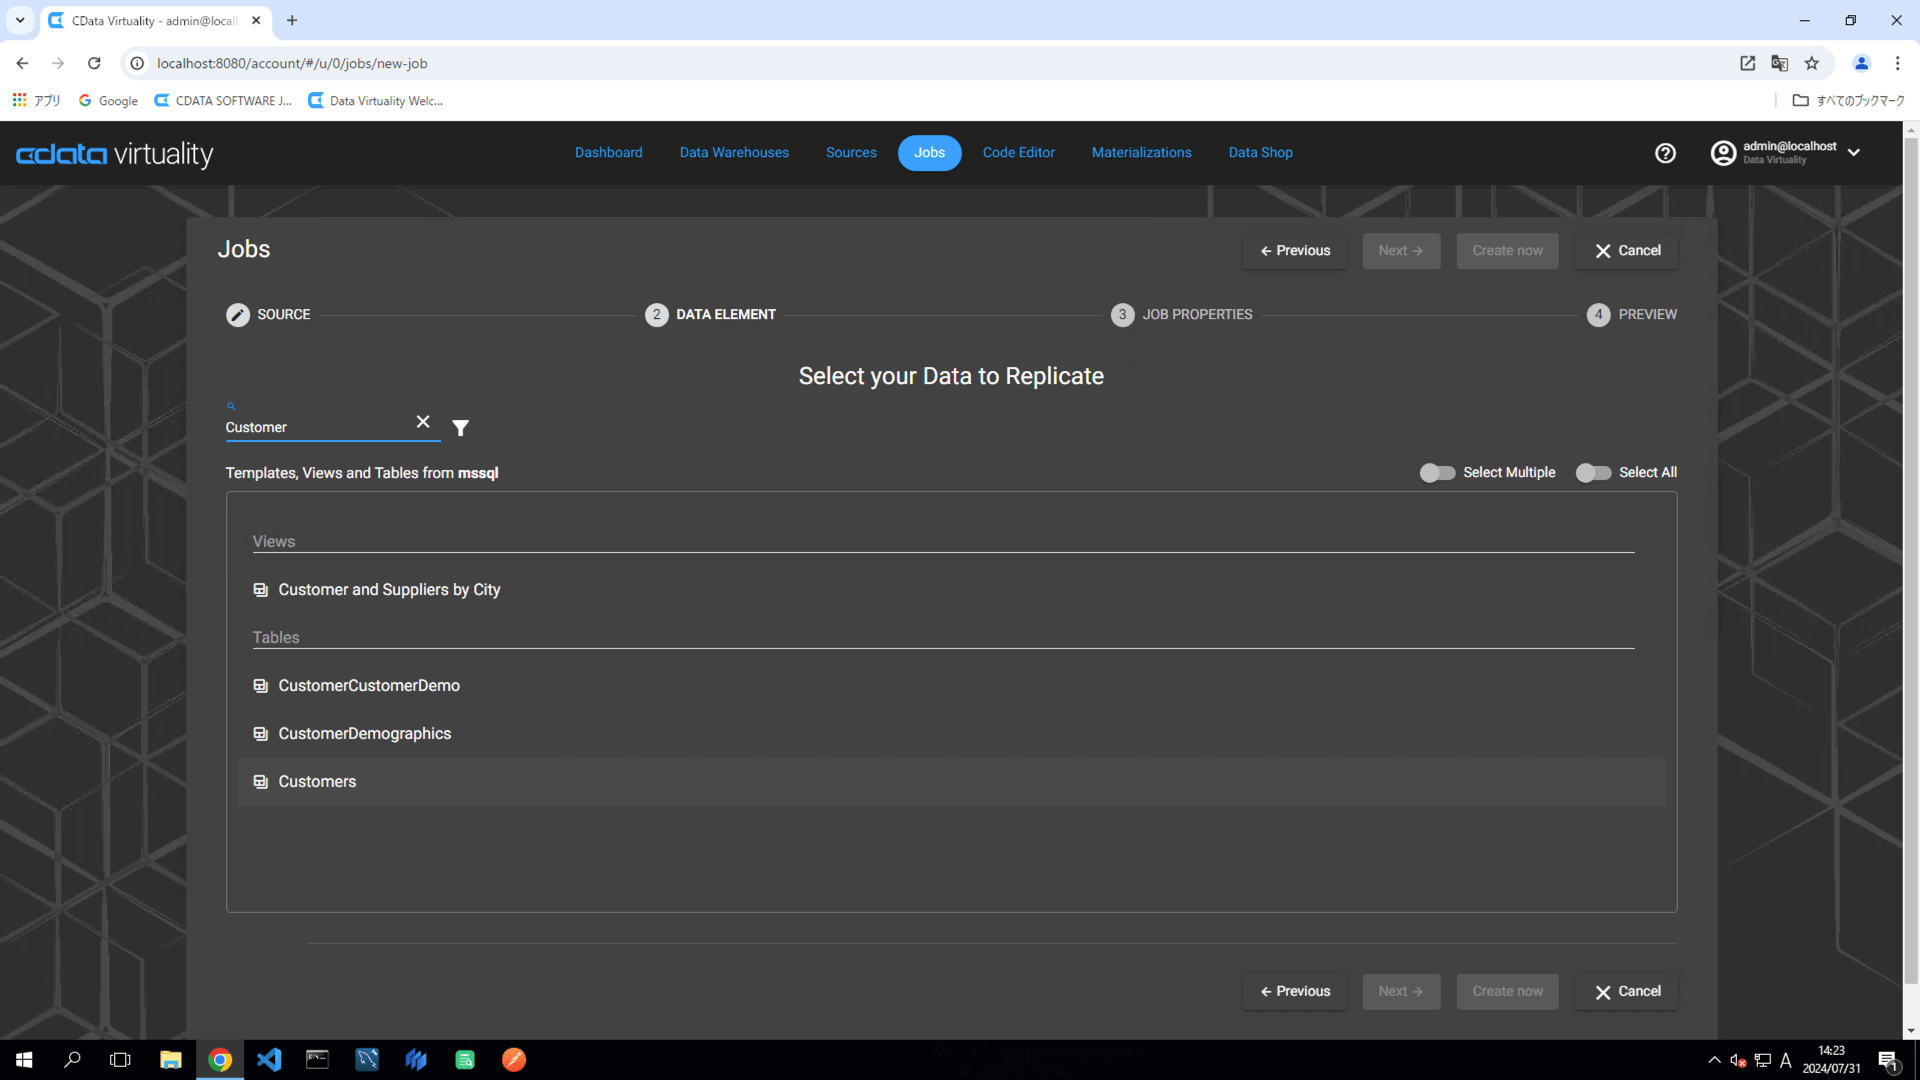Open the help question mark icon
1920x1080 pixels.
tap(1665, 153)
